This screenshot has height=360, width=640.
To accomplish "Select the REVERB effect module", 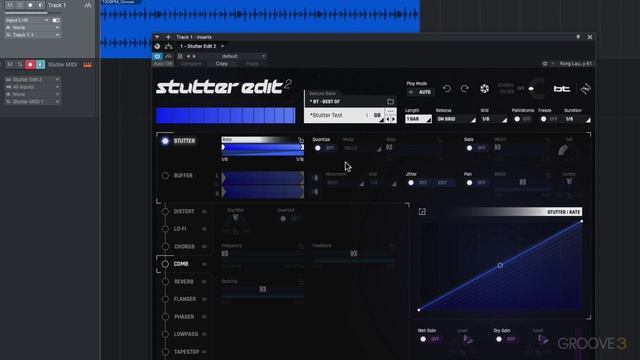I will 184,282.
